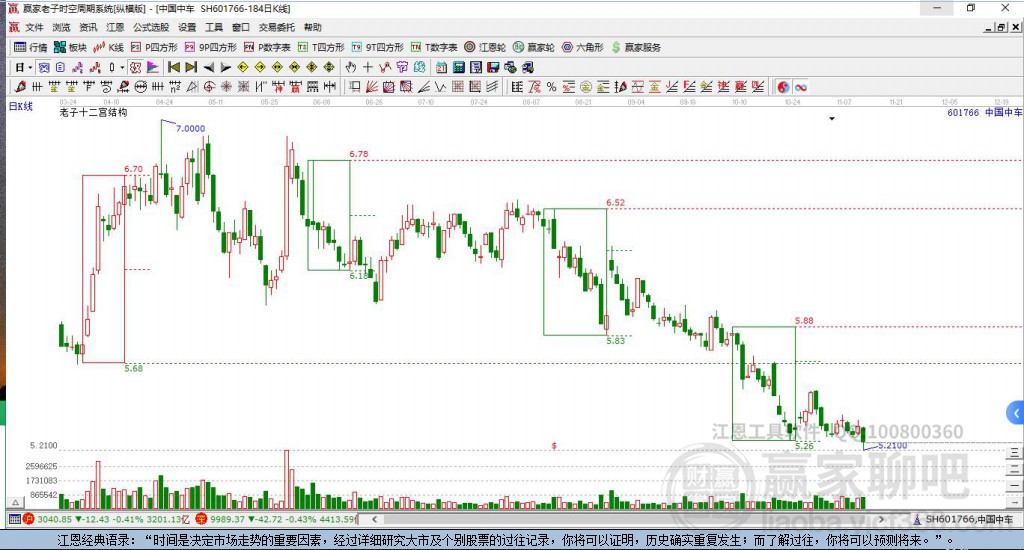
Task: Open the calculator icon
Action: [458, 67]
